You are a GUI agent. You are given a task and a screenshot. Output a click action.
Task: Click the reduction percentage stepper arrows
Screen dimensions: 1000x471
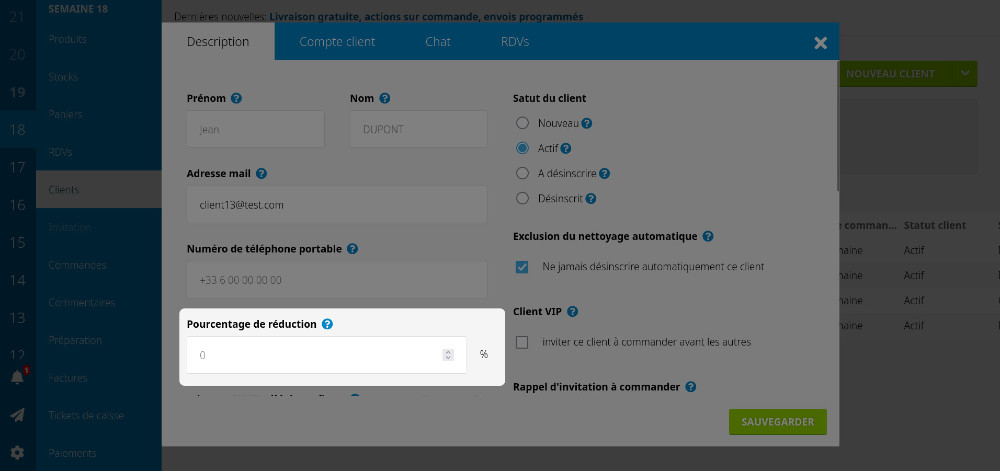pyautogui.click(x=448, y=354)
